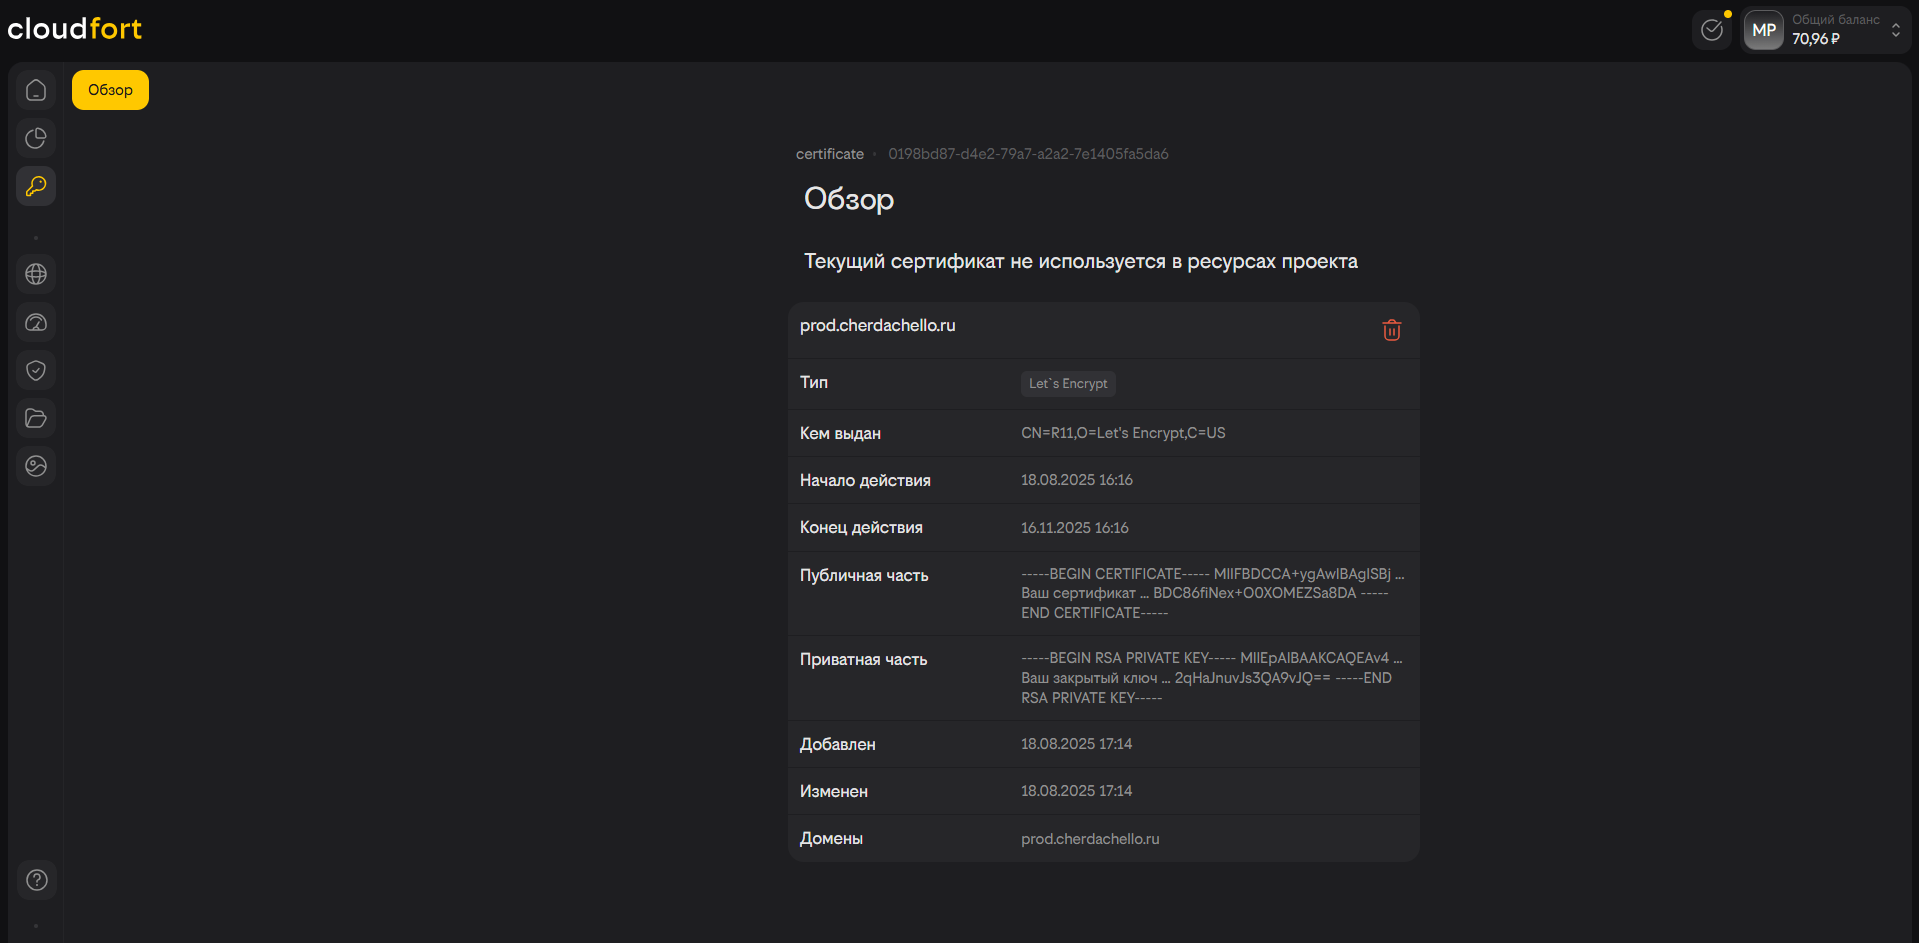Viewport: 1919px width, 943px height.
Task: Open the speedometer gauge sidebar section
Action: coord(36,322)
